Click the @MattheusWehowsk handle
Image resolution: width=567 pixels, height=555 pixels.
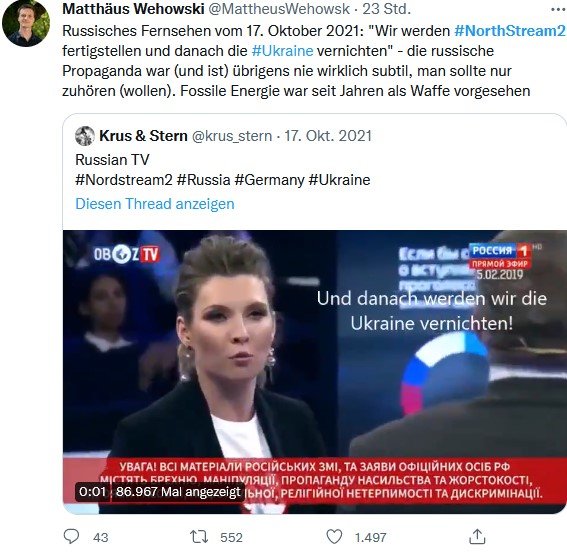tap(279, 9)
